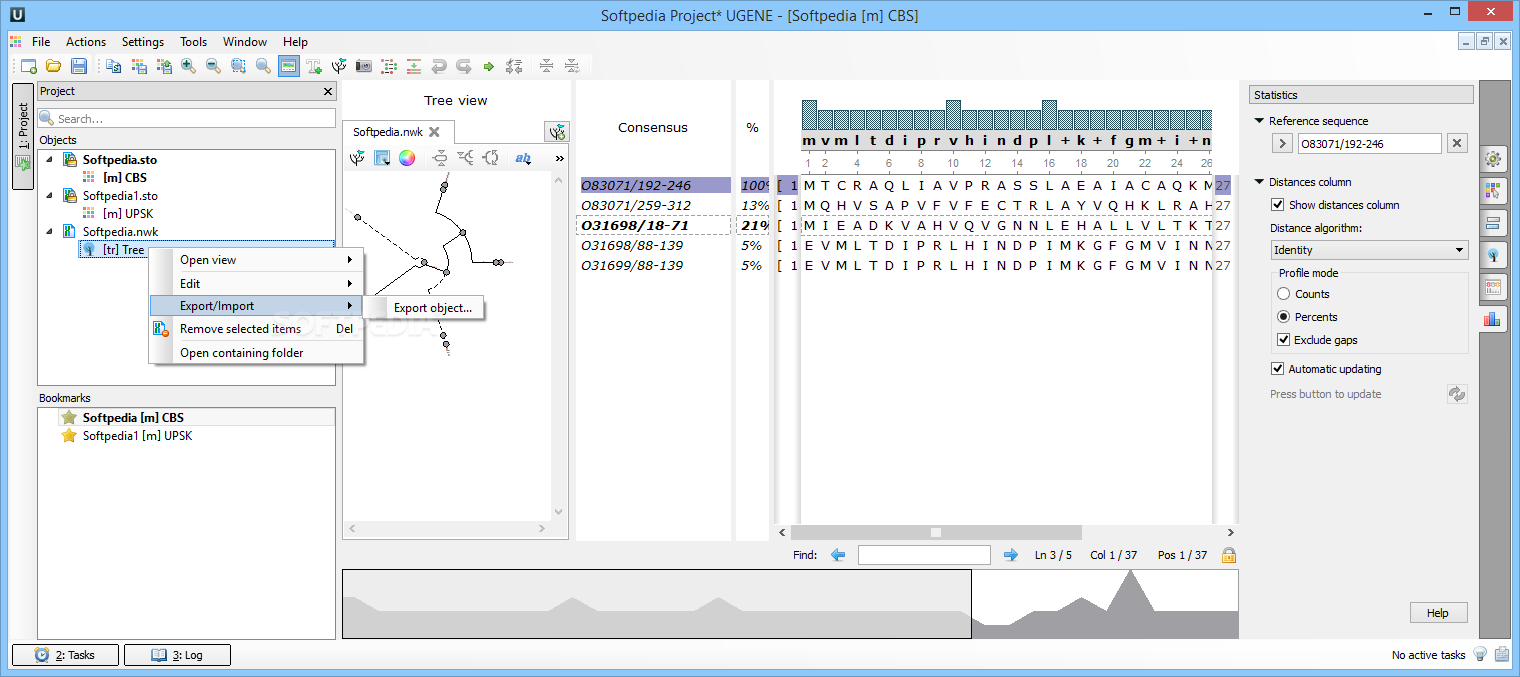Click the alignment horizontal scrollbar thumb
The image size is (1520, 677).
pos(936,533)
